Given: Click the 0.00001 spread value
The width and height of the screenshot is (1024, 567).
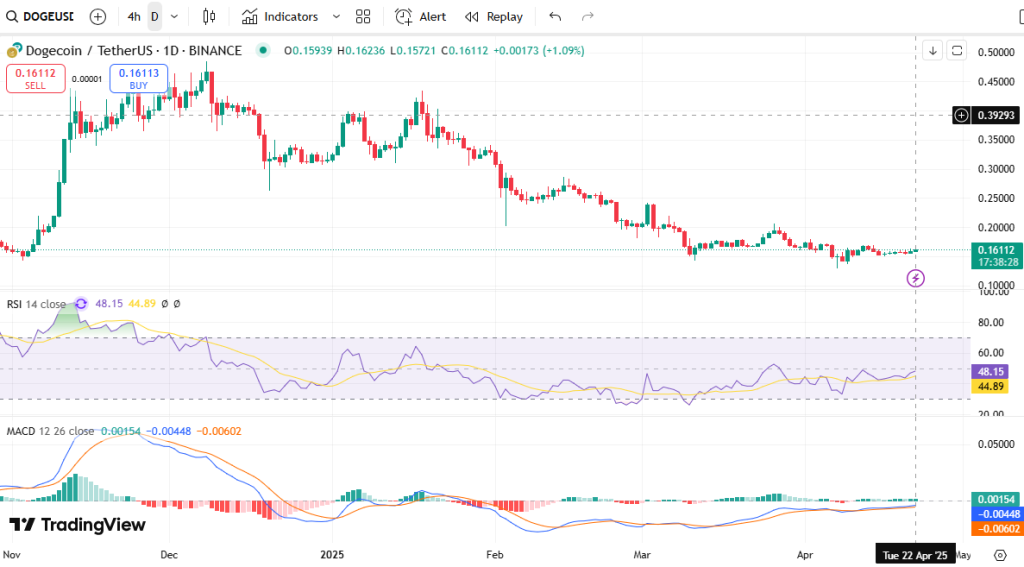Looking at the screenshot, I should [87, 79].
